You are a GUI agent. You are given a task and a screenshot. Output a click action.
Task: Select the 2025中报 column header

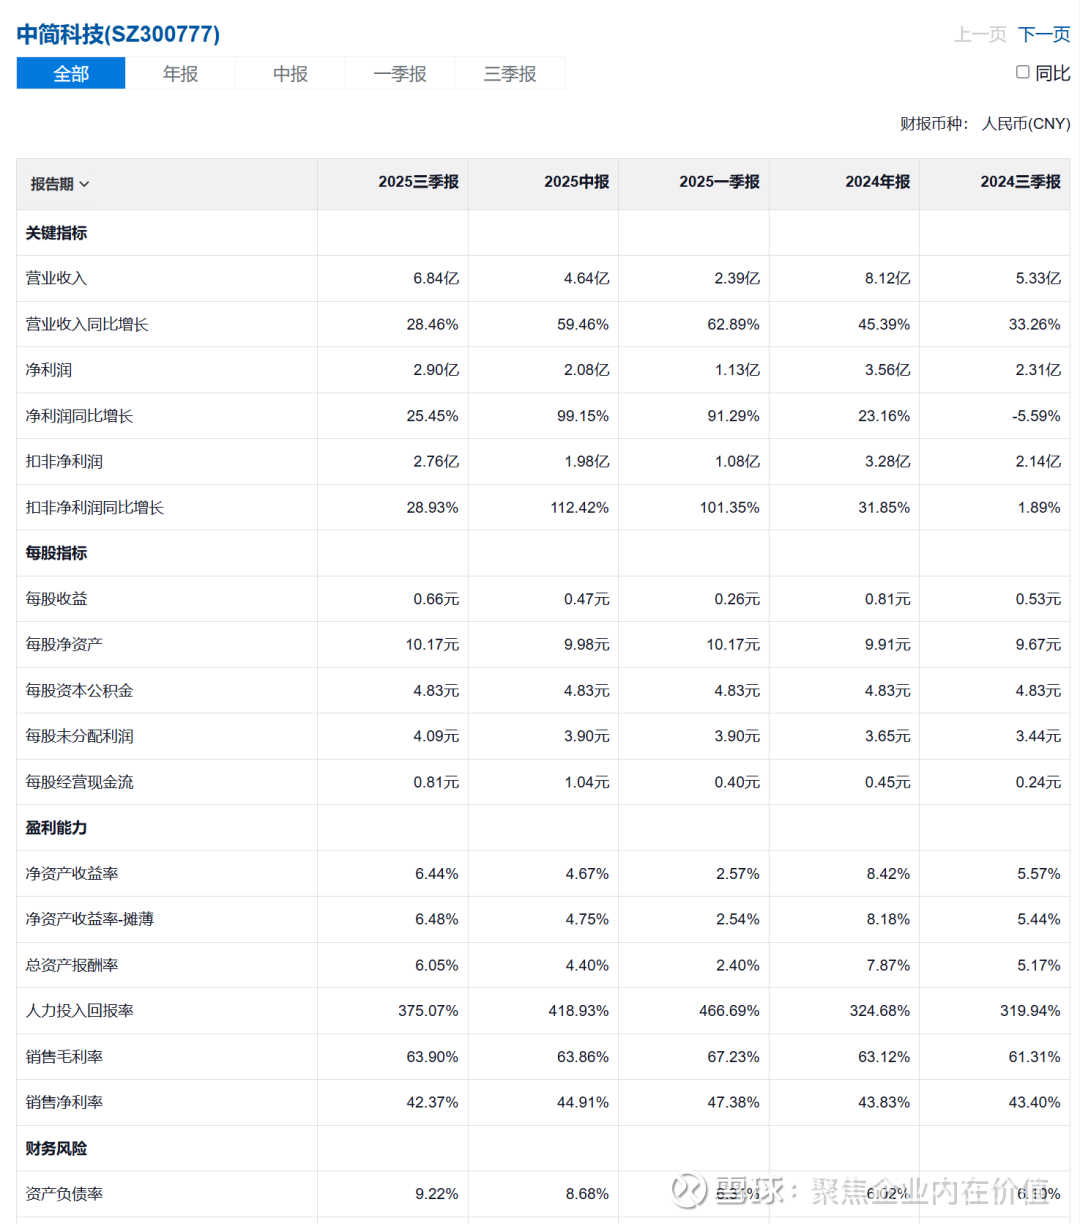tap(577, 182)
